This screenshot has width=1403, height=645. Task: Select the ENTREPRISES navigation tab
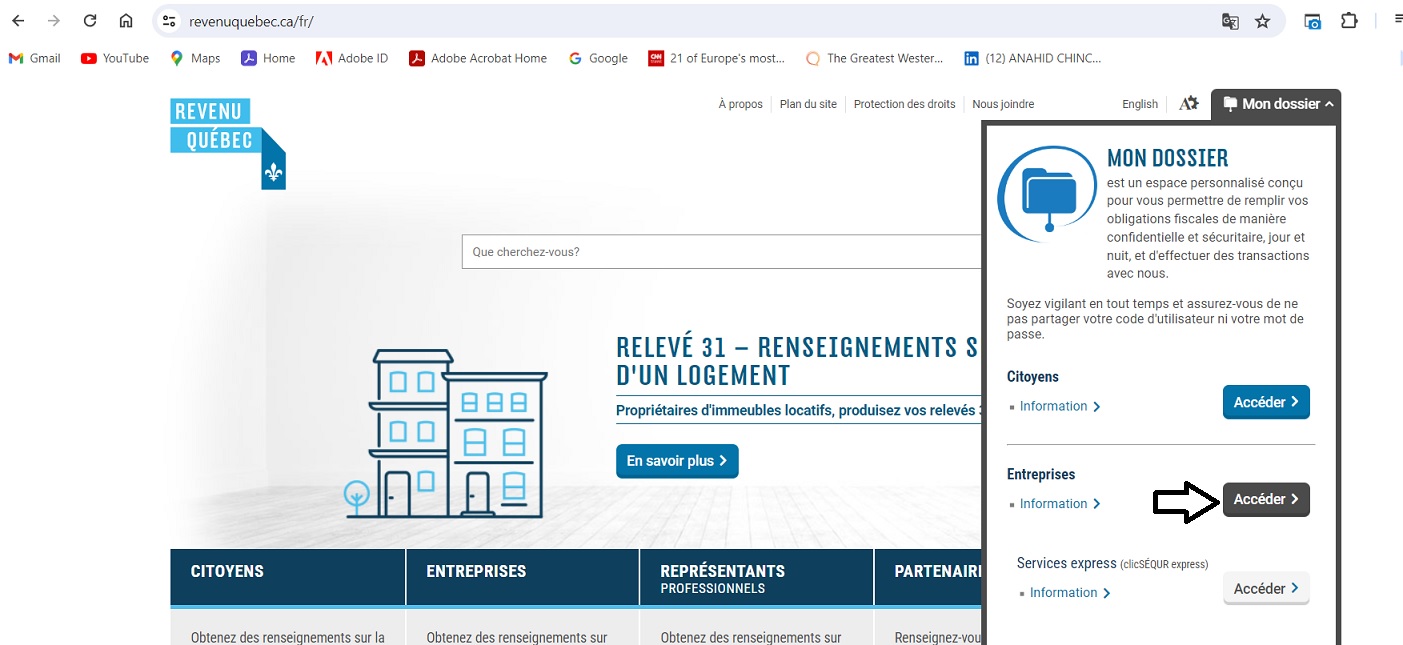[x=521, y=576]
